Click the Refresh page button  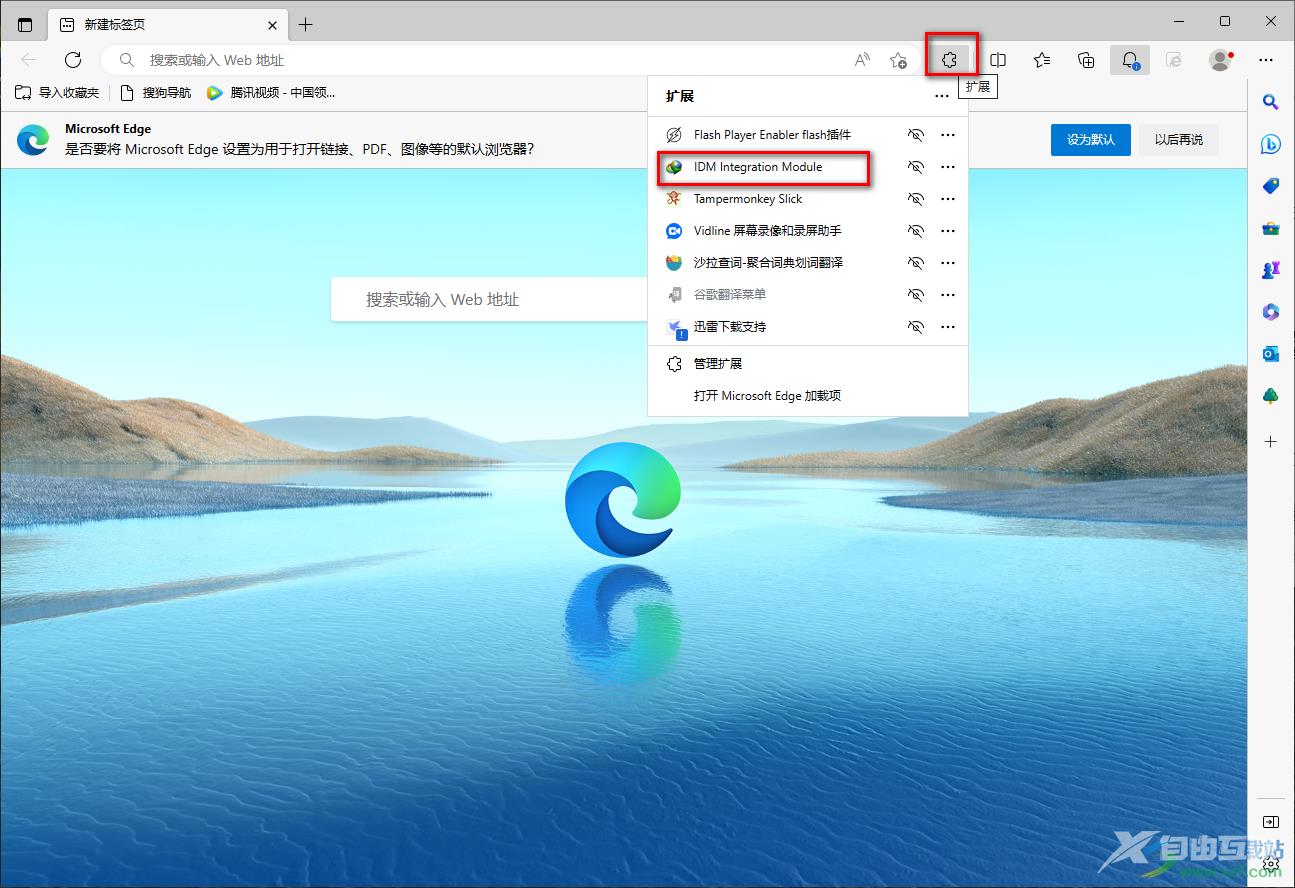click(x=72, y=60)
